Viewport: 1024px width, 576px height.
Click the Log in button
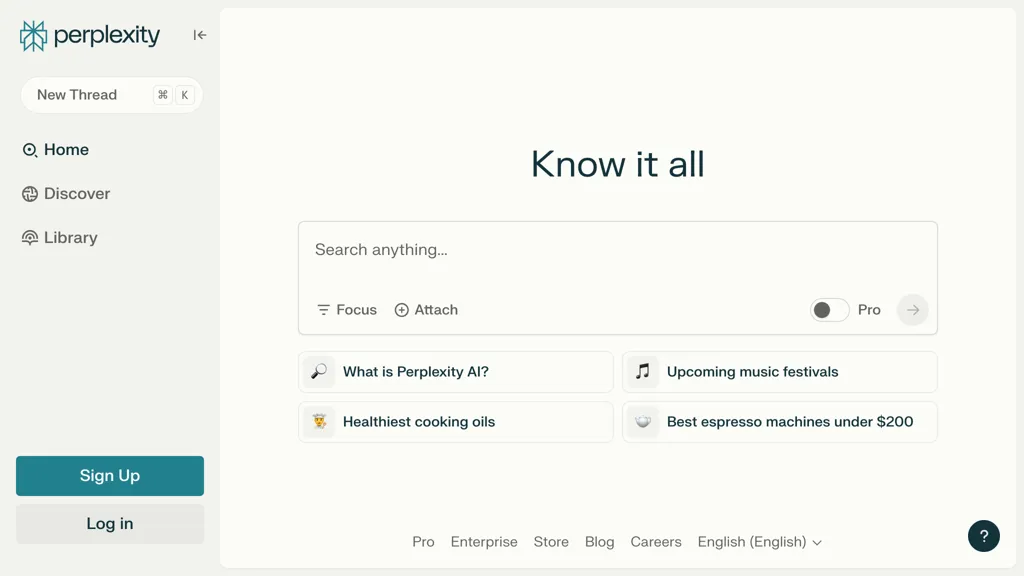pyautogui.click(x=110, y=524)
